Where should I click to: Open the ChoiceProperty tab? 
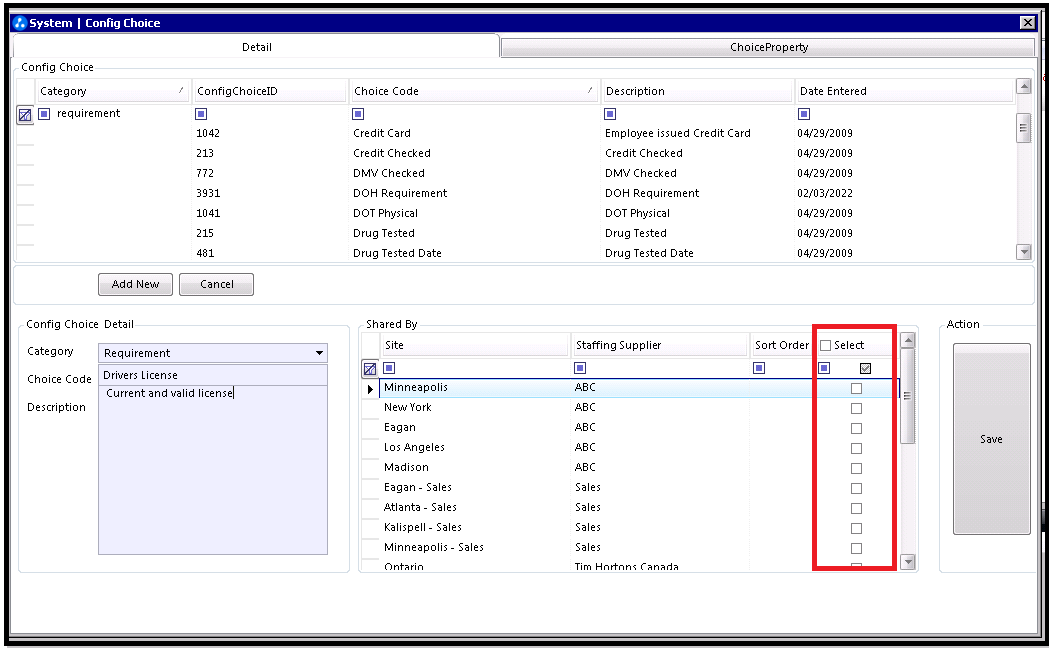click(768, 47)
